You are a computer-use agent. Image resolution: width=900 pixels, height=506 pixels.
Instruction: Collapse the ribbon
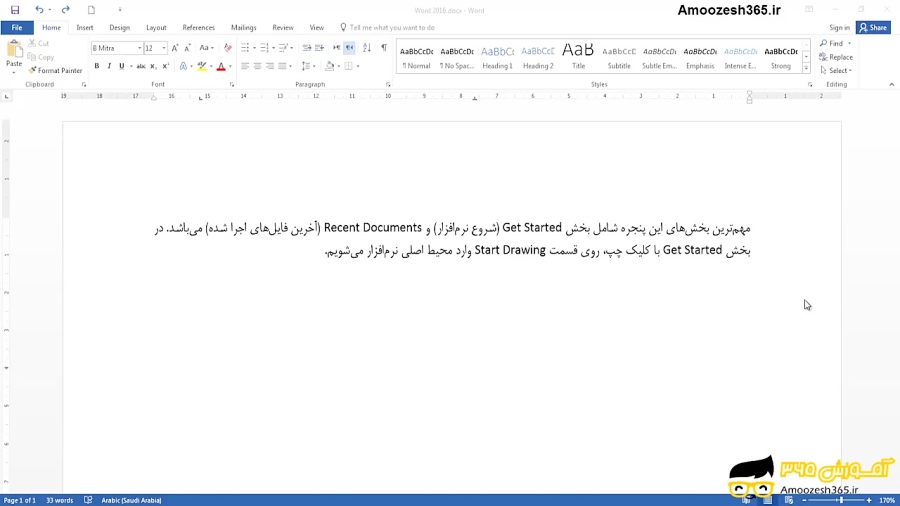[891, 84]
